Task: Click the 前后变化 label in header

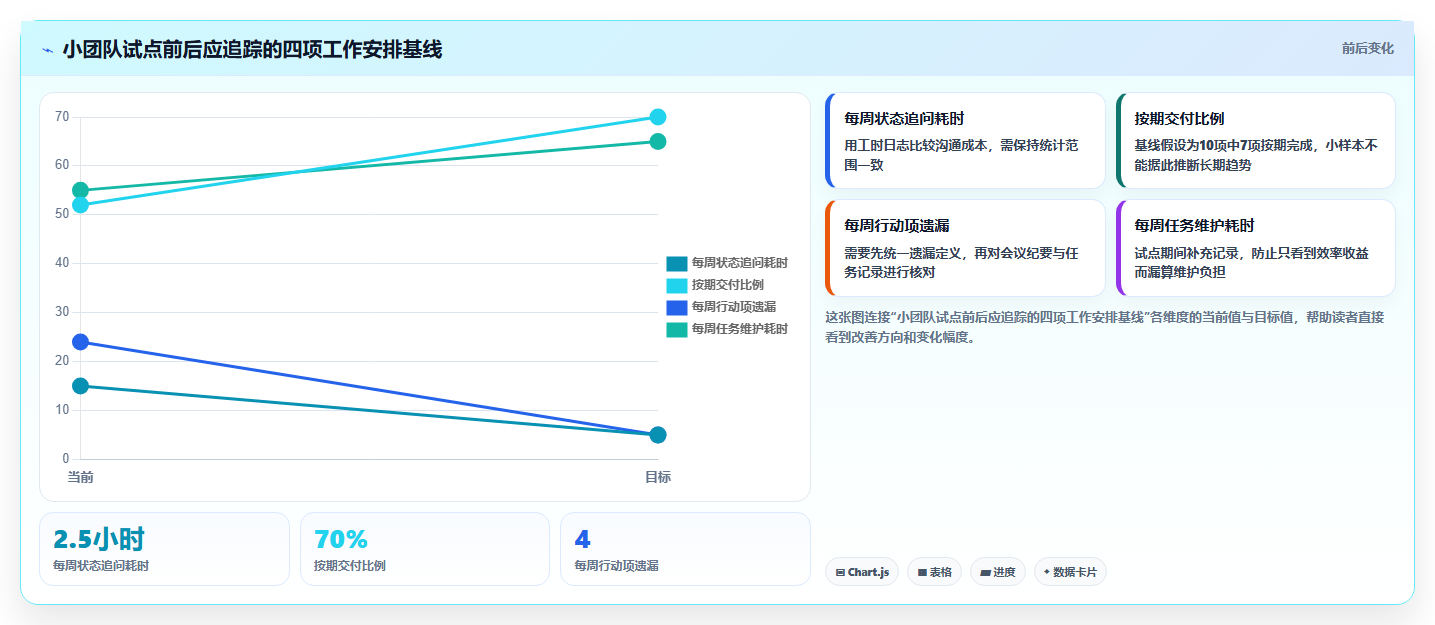Action: point(1367,49)
